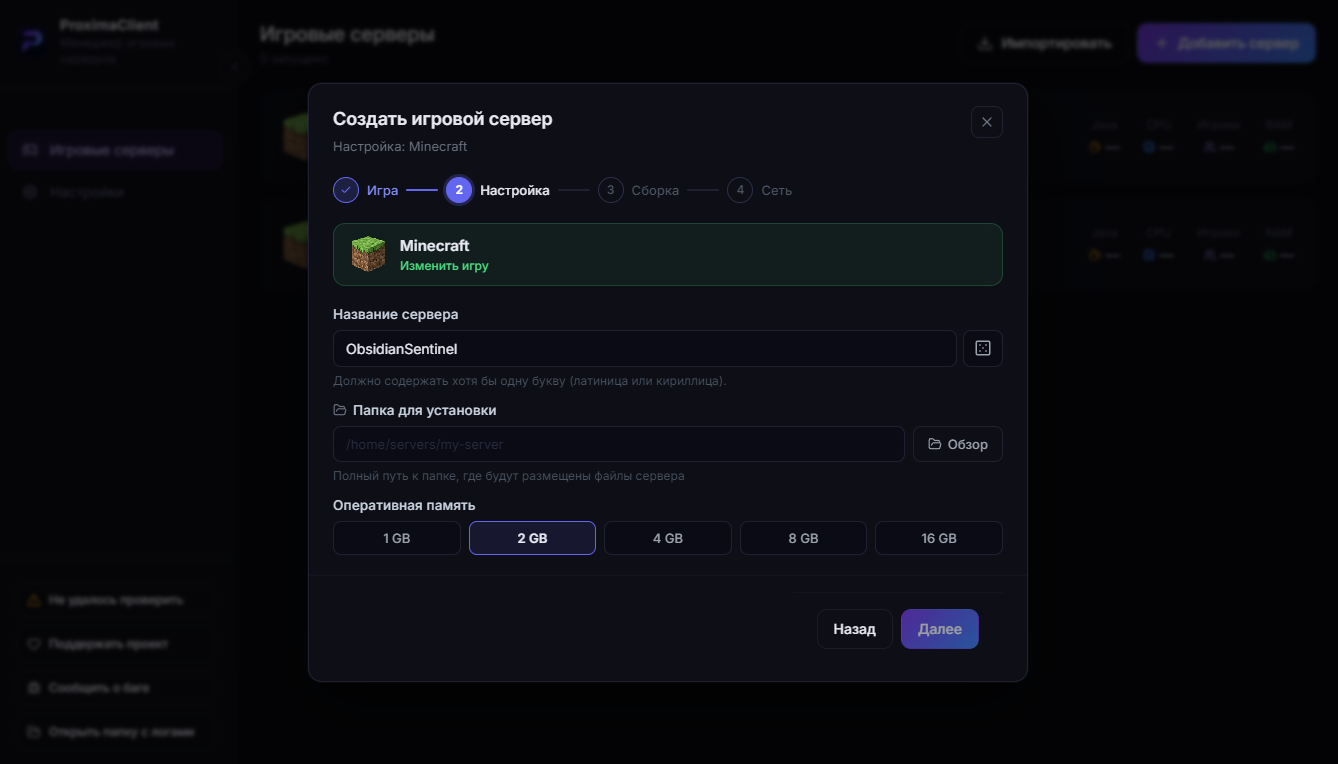Click the Настройка step label
1338x764 pixels.
click(x=515, y=190)
